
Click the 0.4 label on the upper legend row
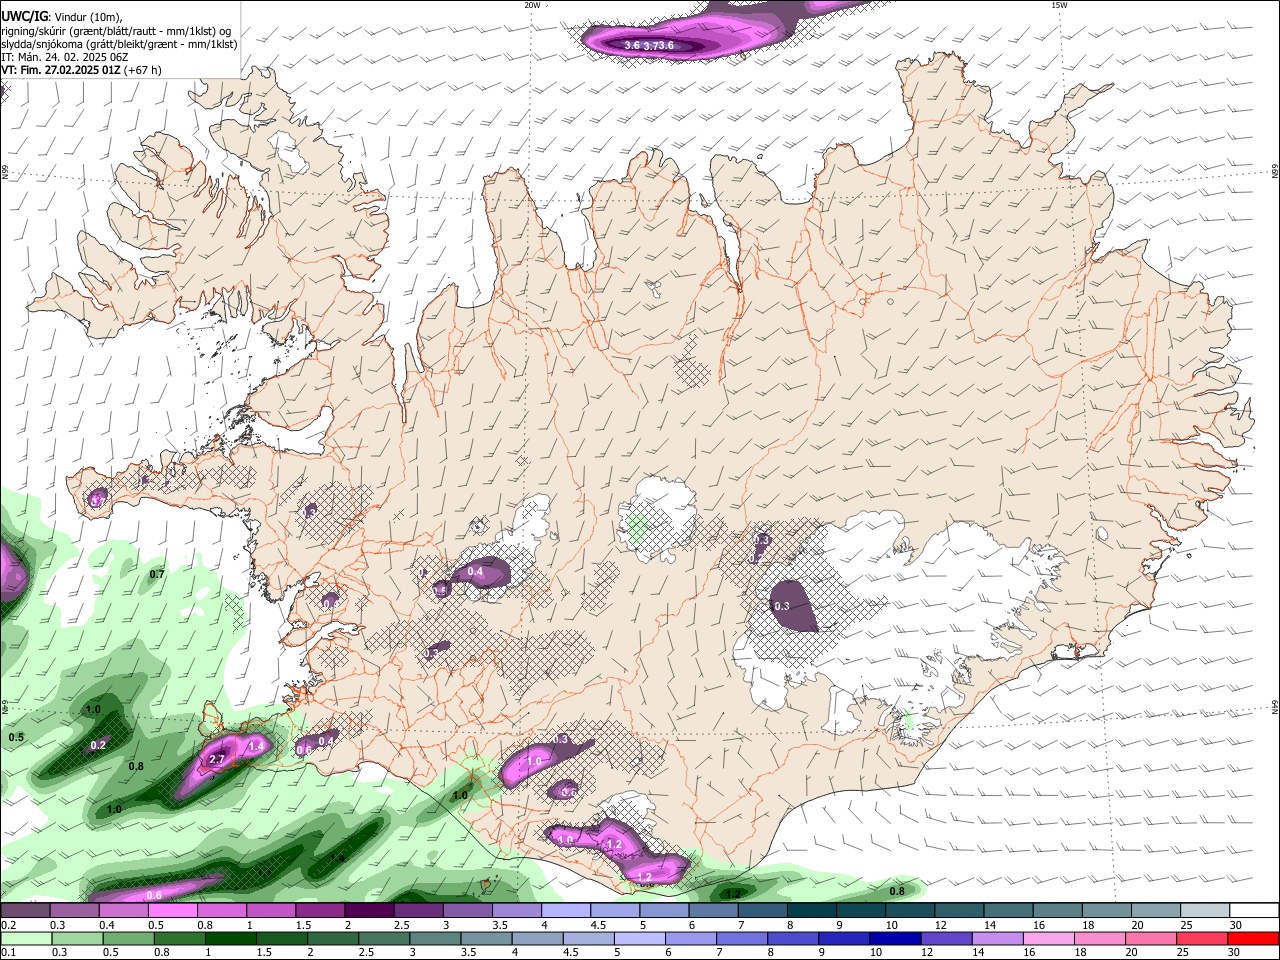pos(107,925)
